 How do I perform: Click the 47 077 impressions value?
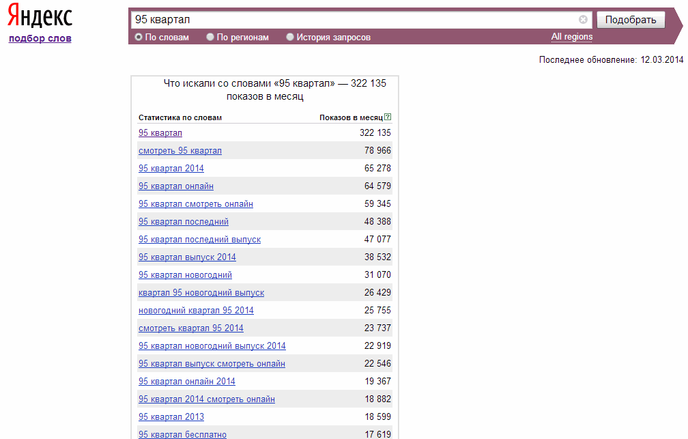tap(377, 239)
